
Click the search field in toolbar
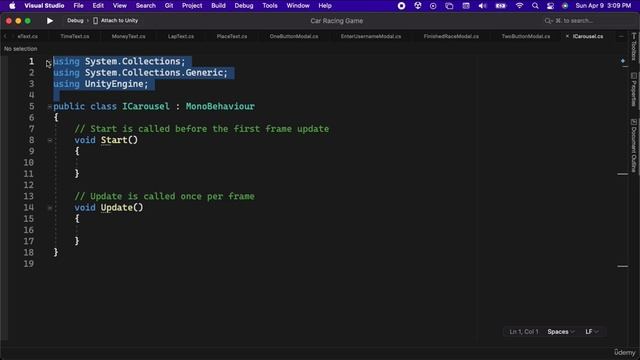click(572, 20)
